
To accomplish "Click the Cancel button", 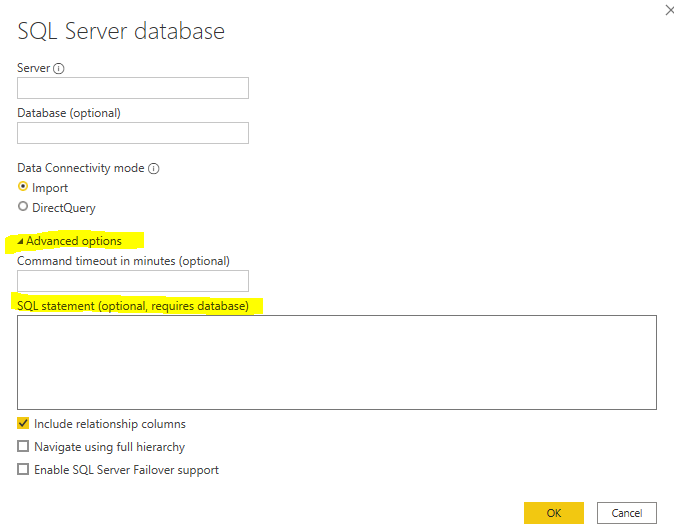I will coord(627,513).
